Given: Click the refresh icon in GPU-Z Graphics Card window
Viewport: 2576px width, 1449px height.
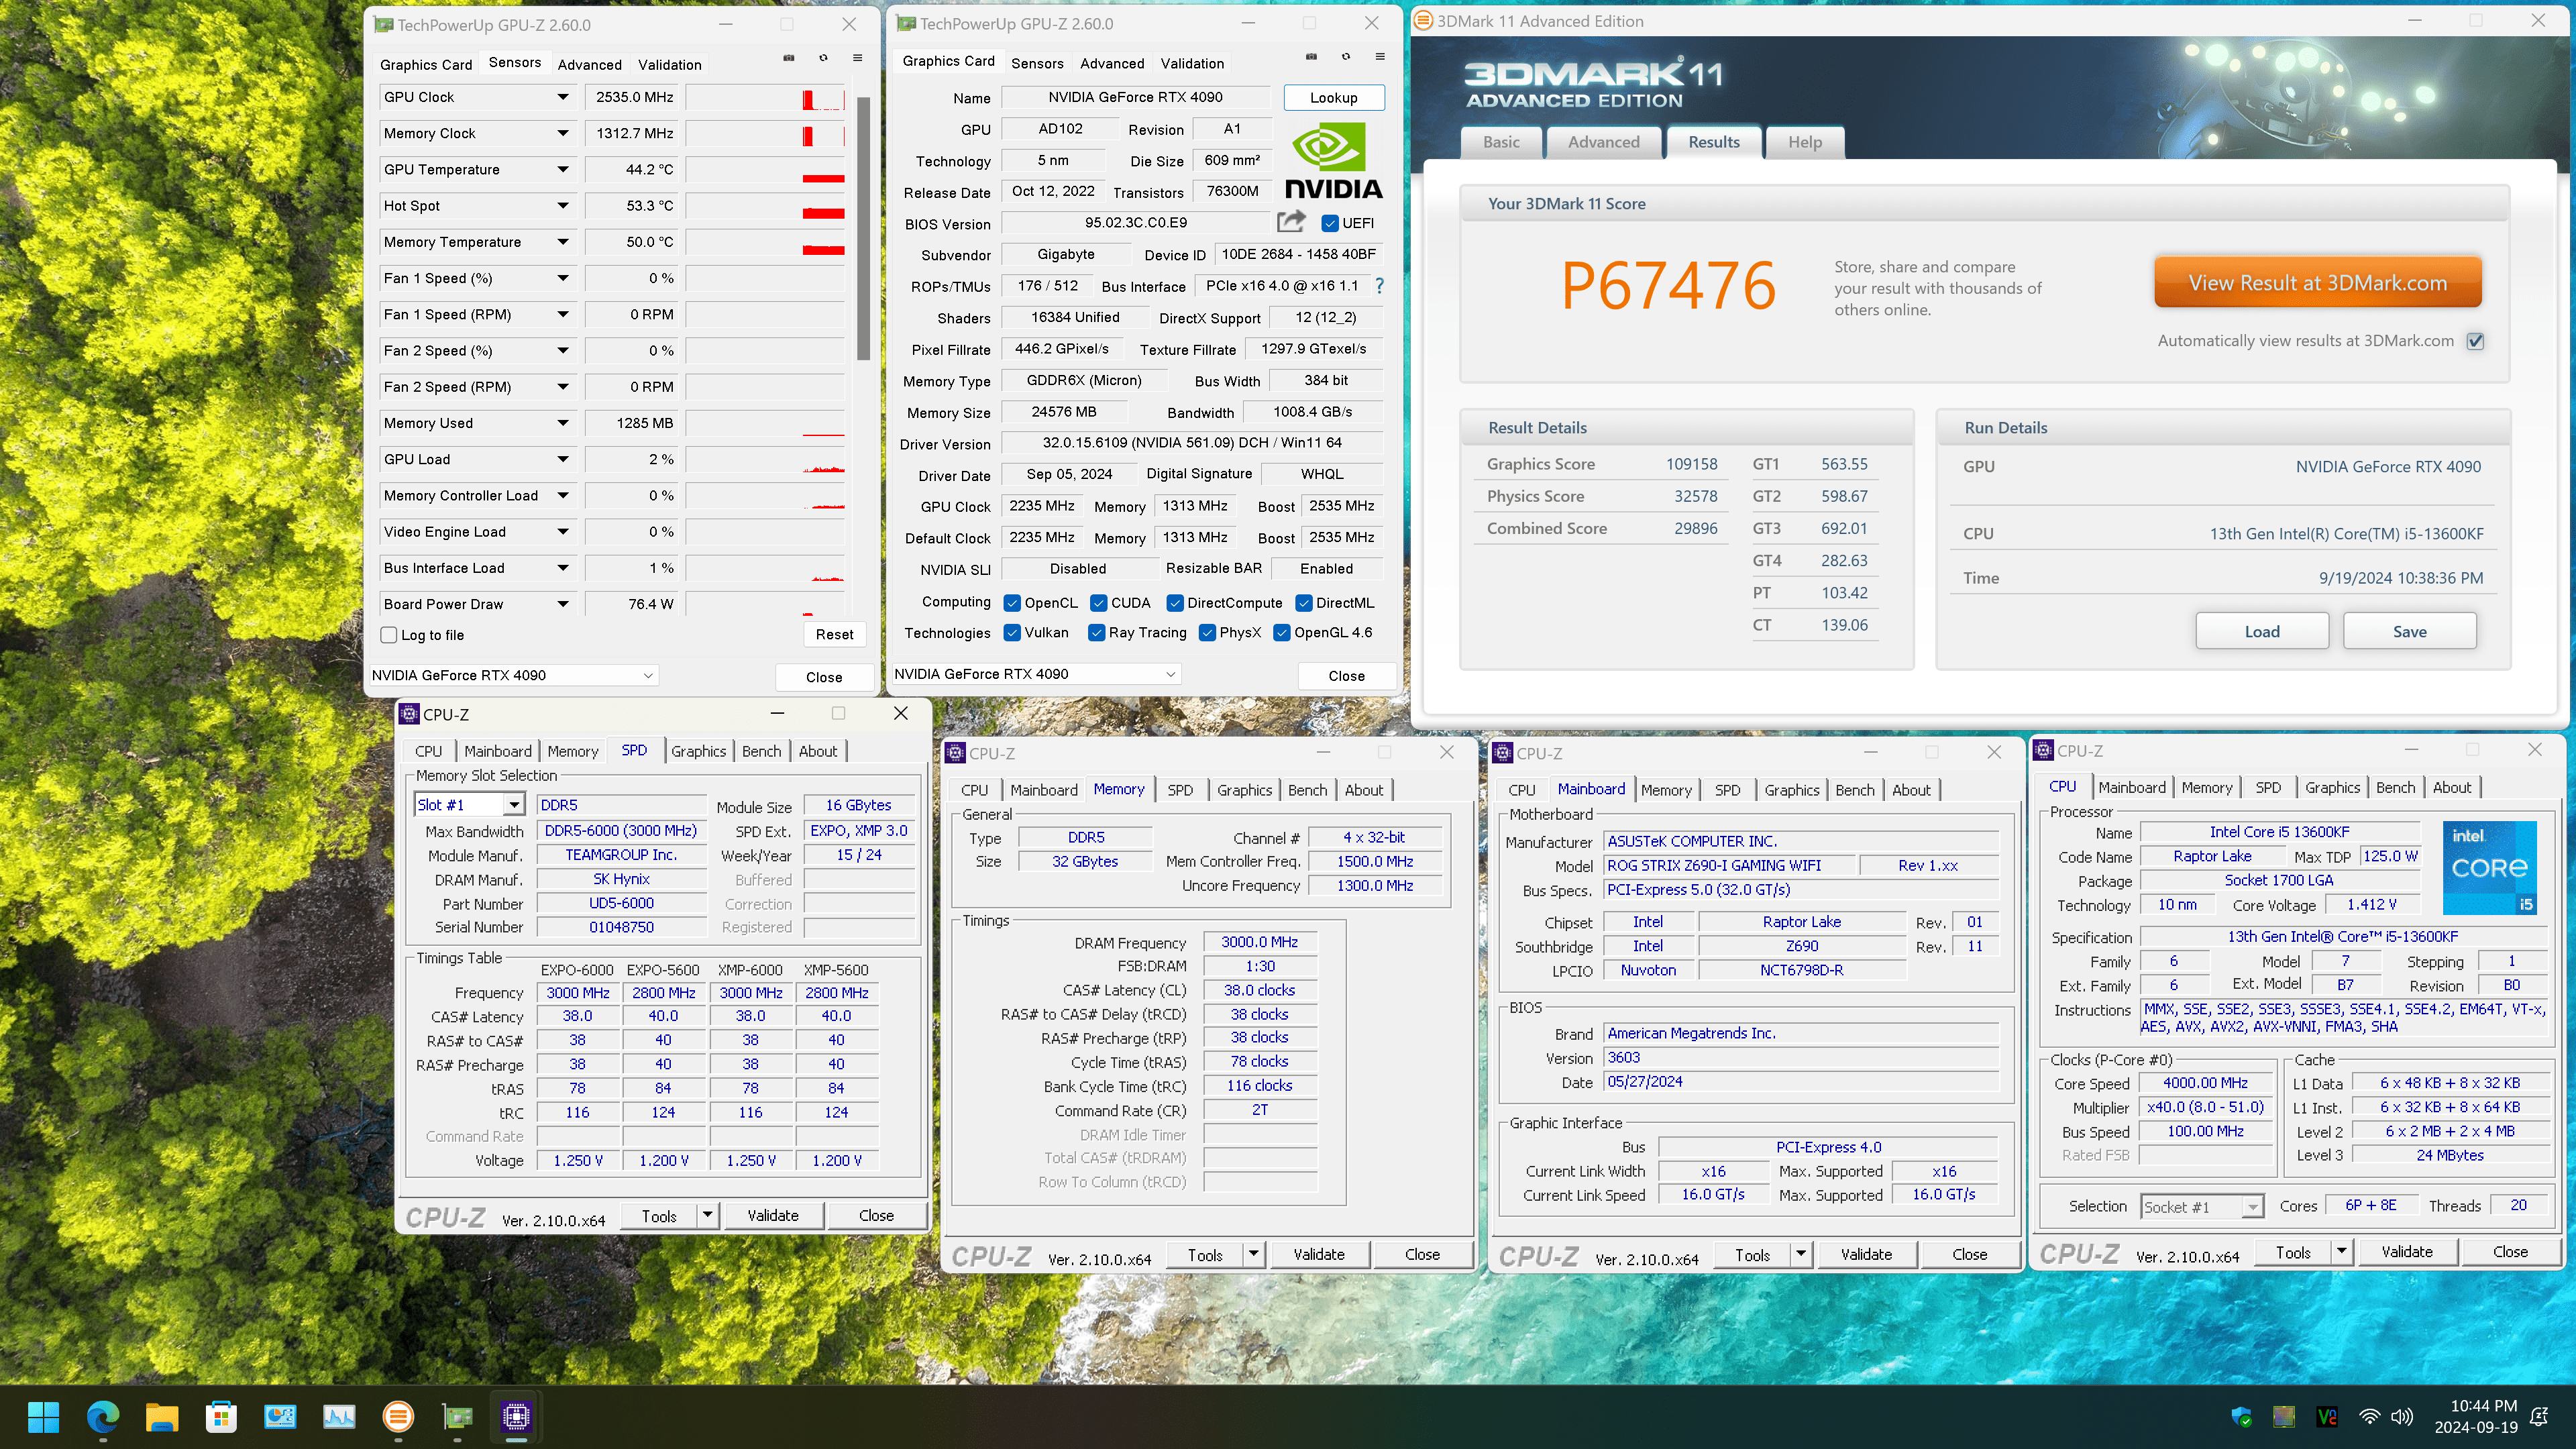Looking at the screenshot, I should point(1345,57).
